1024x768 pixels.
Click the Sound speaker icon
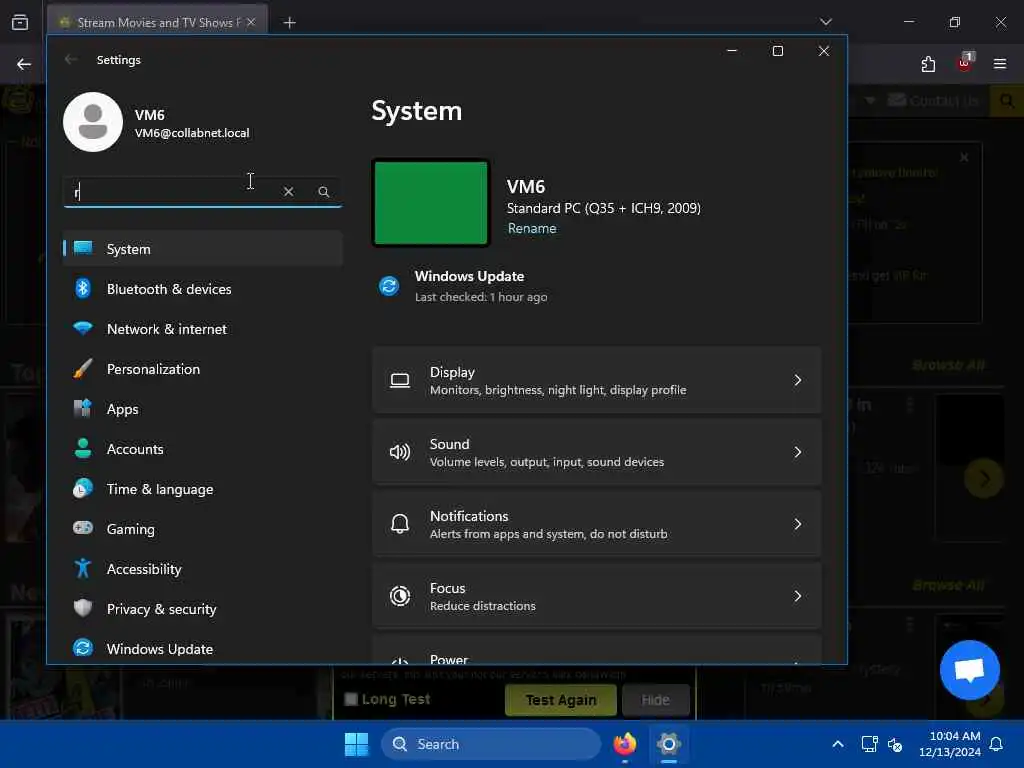[400, 452]
